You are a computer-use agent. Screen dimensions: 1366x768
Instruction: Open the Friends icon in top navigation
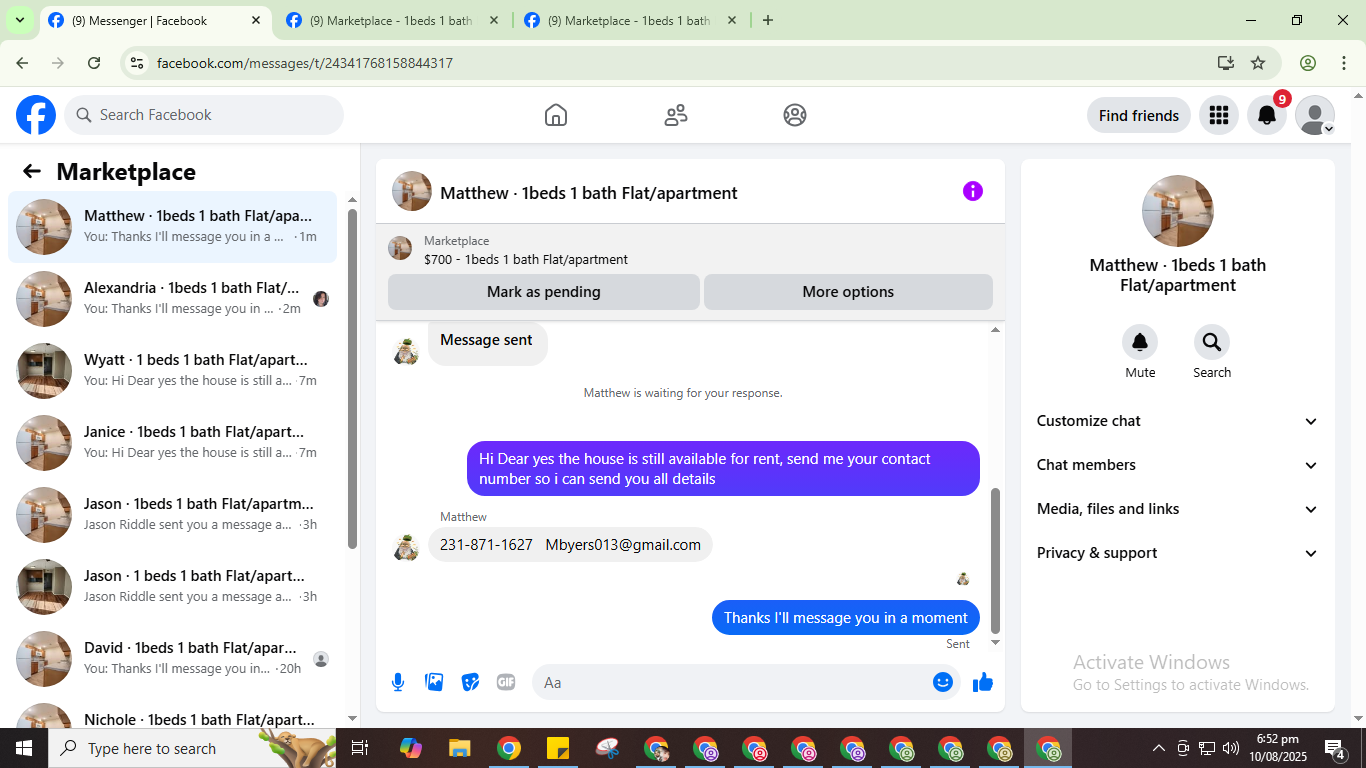point(676,115)
